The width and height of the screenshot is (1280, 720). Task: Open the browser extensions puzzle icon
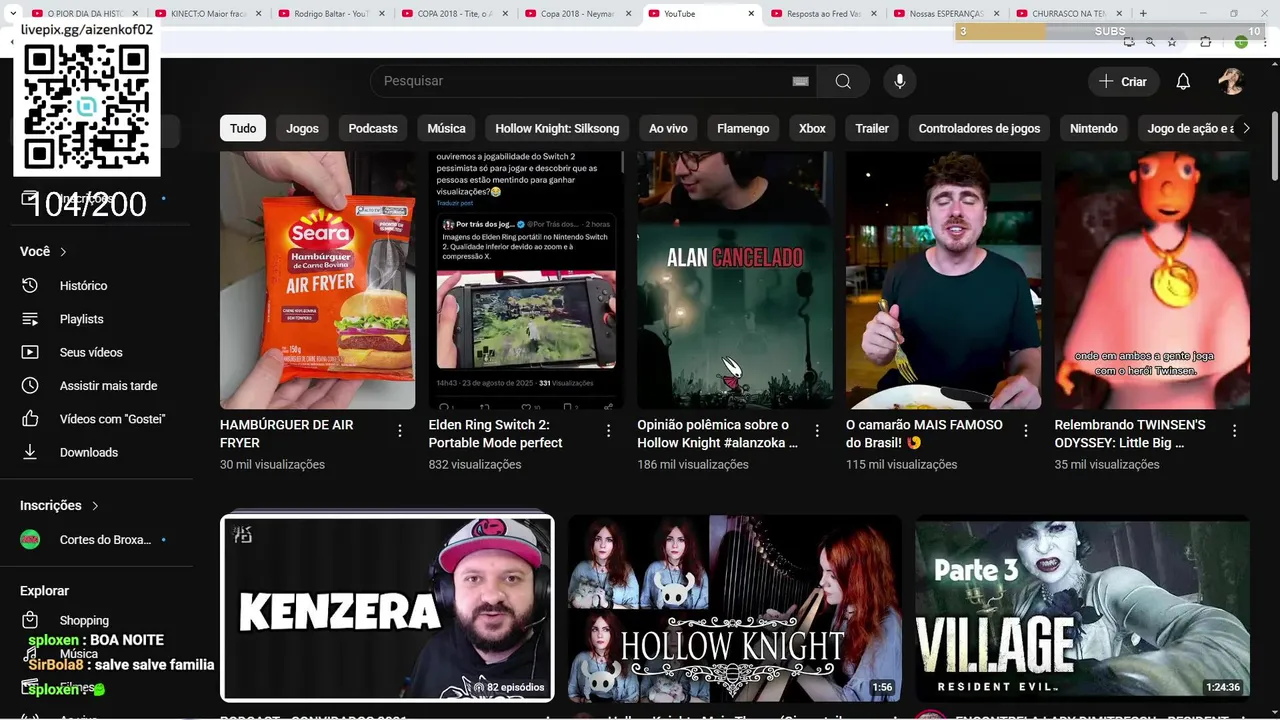[x=1205, y=42]
